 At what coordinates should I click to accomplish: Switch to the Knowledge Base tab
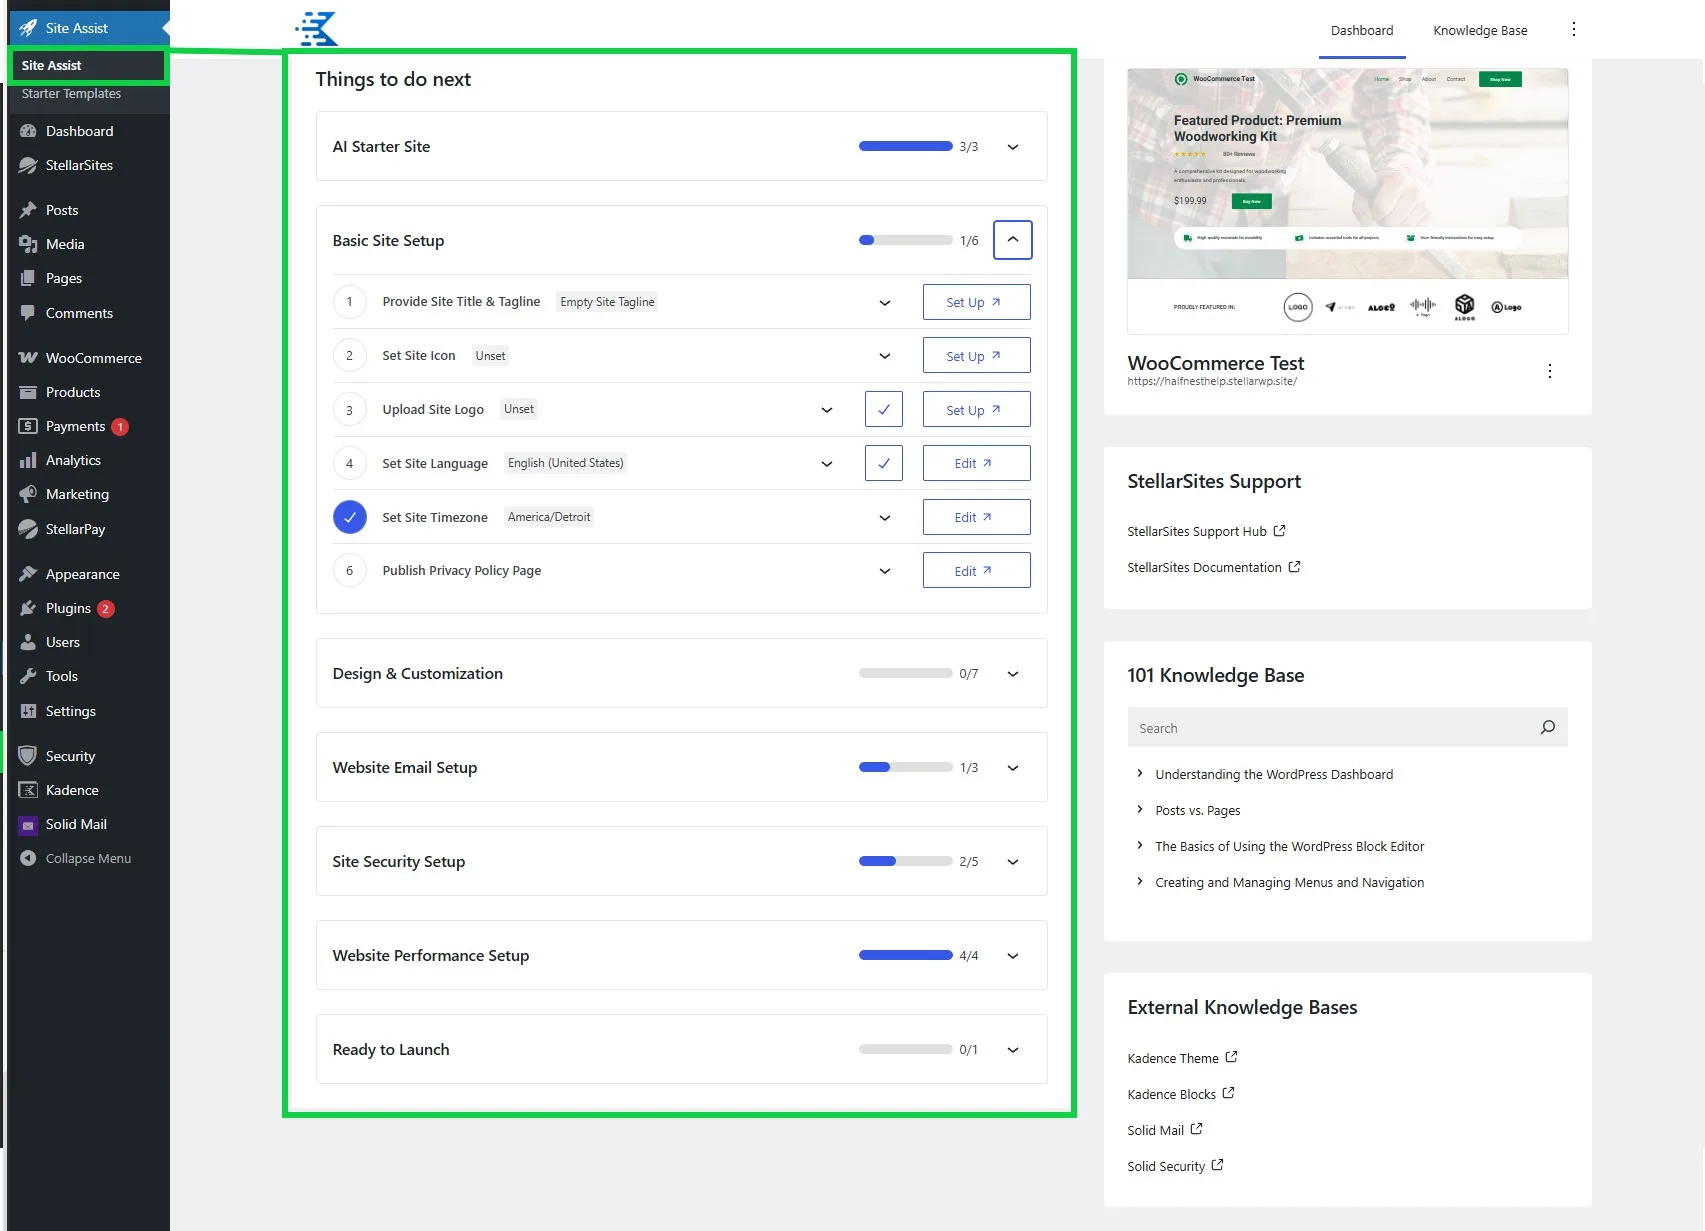1480,30
